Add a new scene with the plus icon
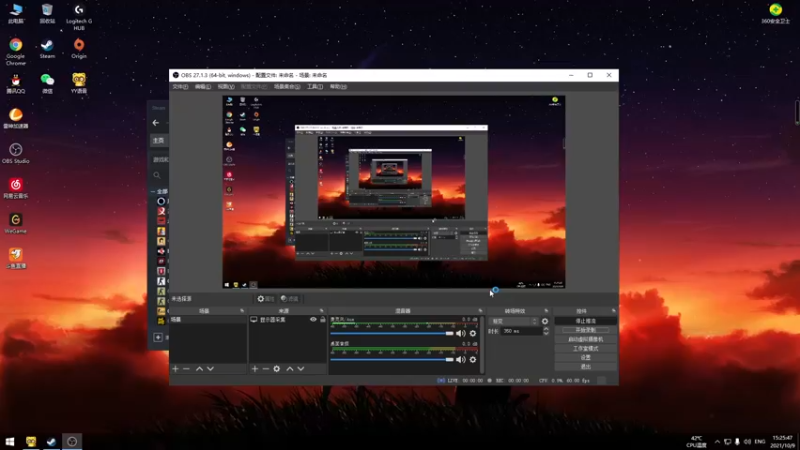 176,368
